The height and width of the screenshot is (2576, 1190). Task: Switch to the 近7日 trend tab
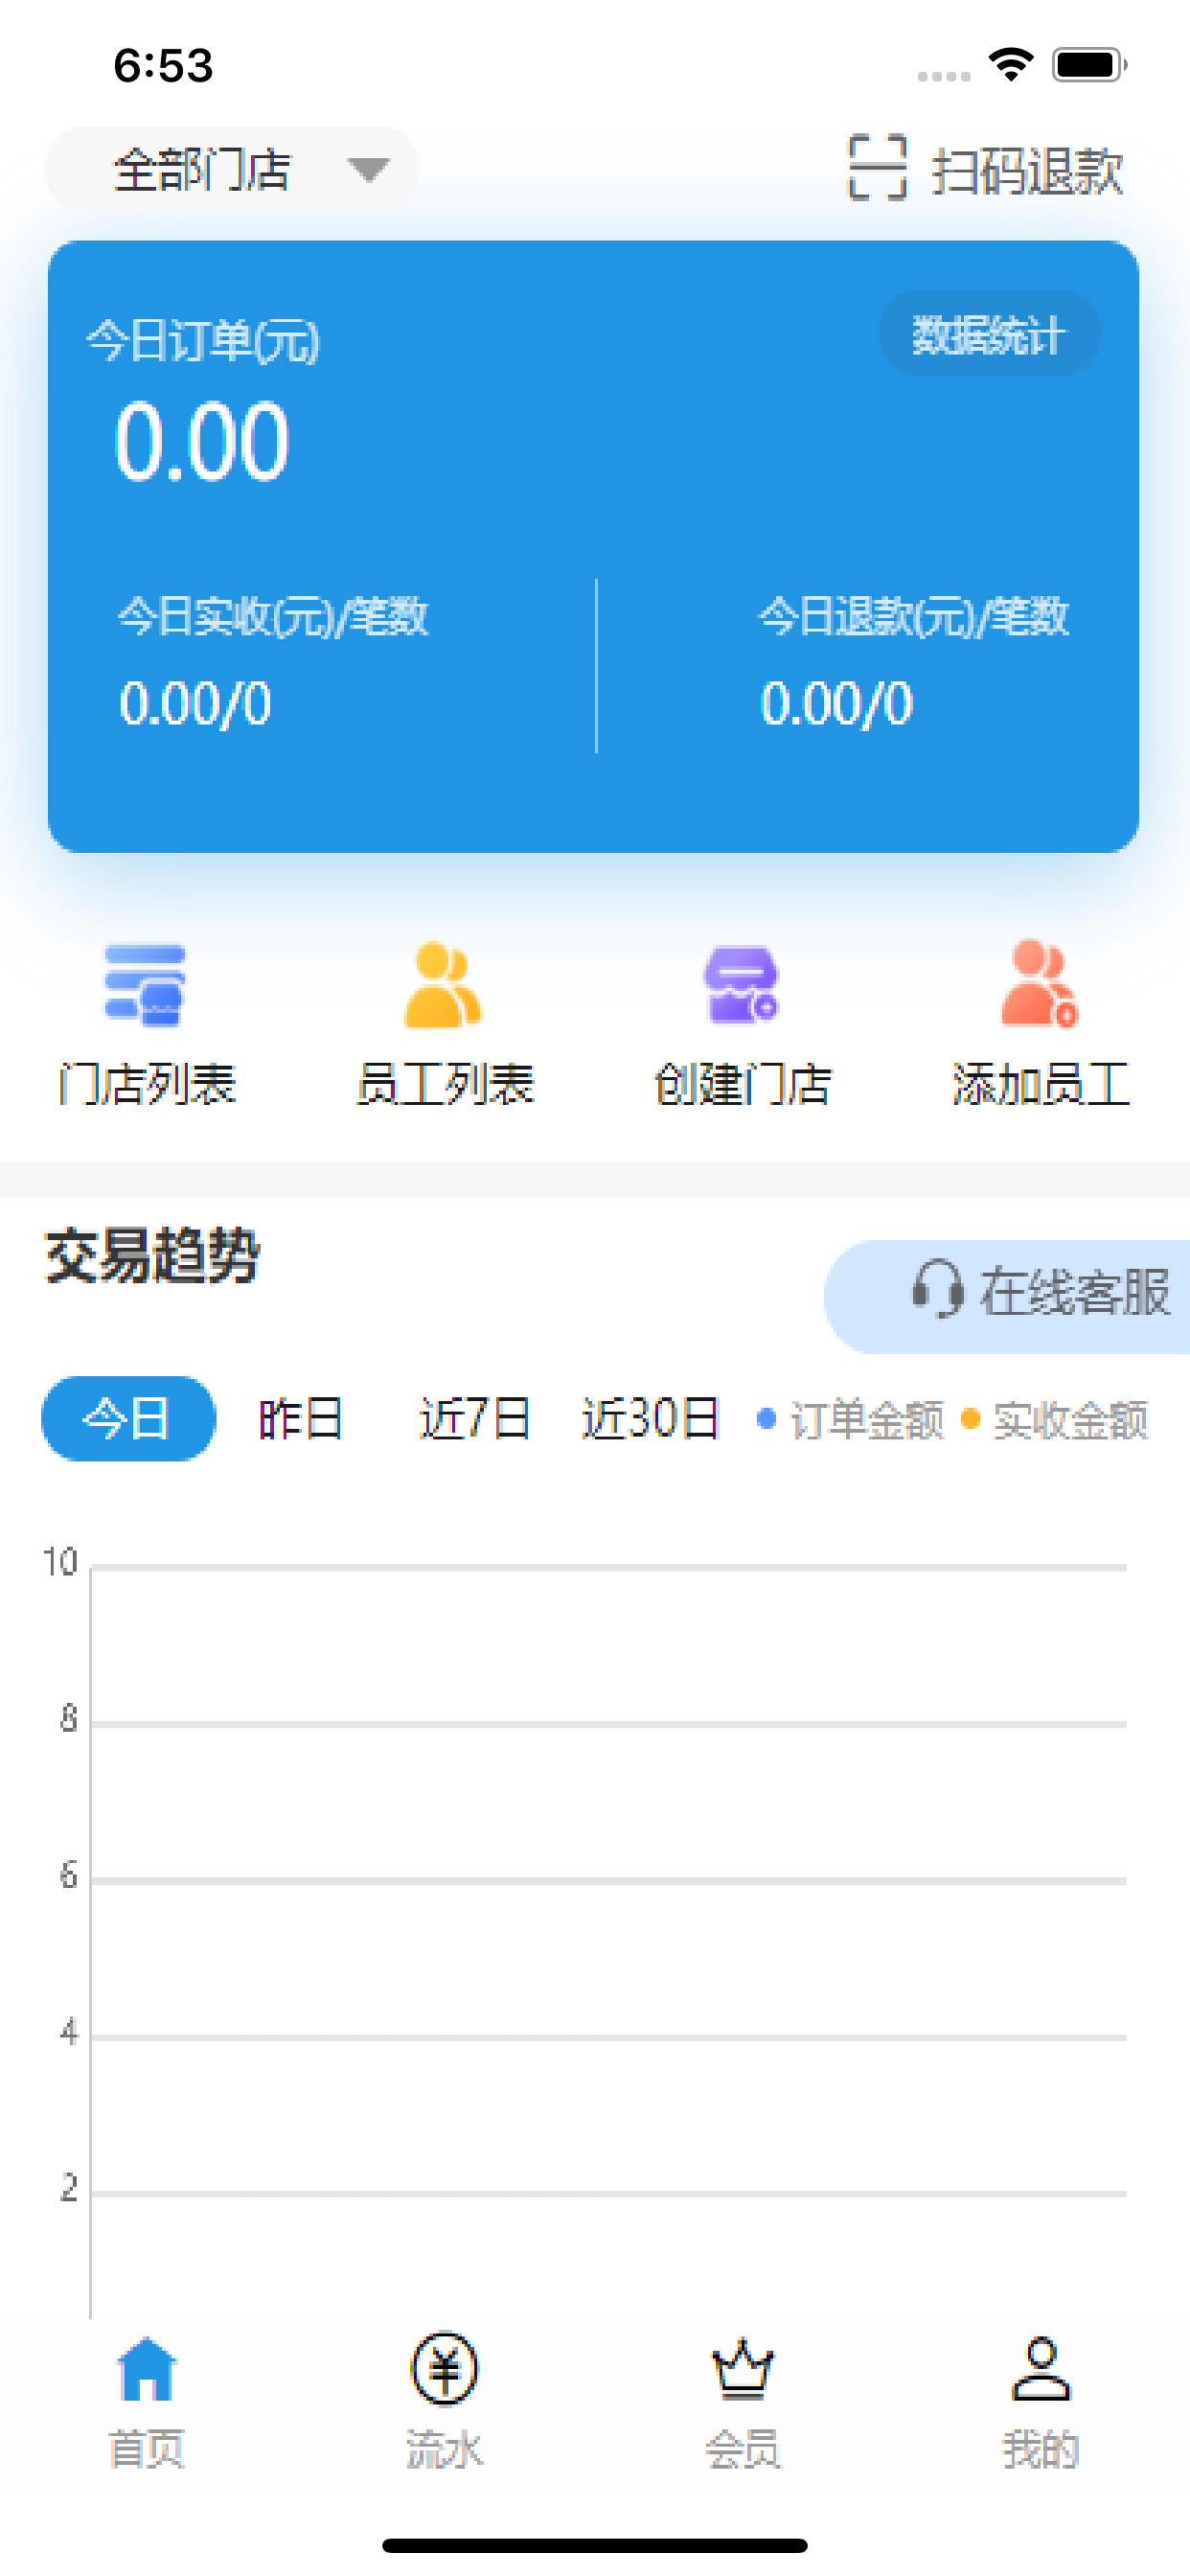(475, 1419)
